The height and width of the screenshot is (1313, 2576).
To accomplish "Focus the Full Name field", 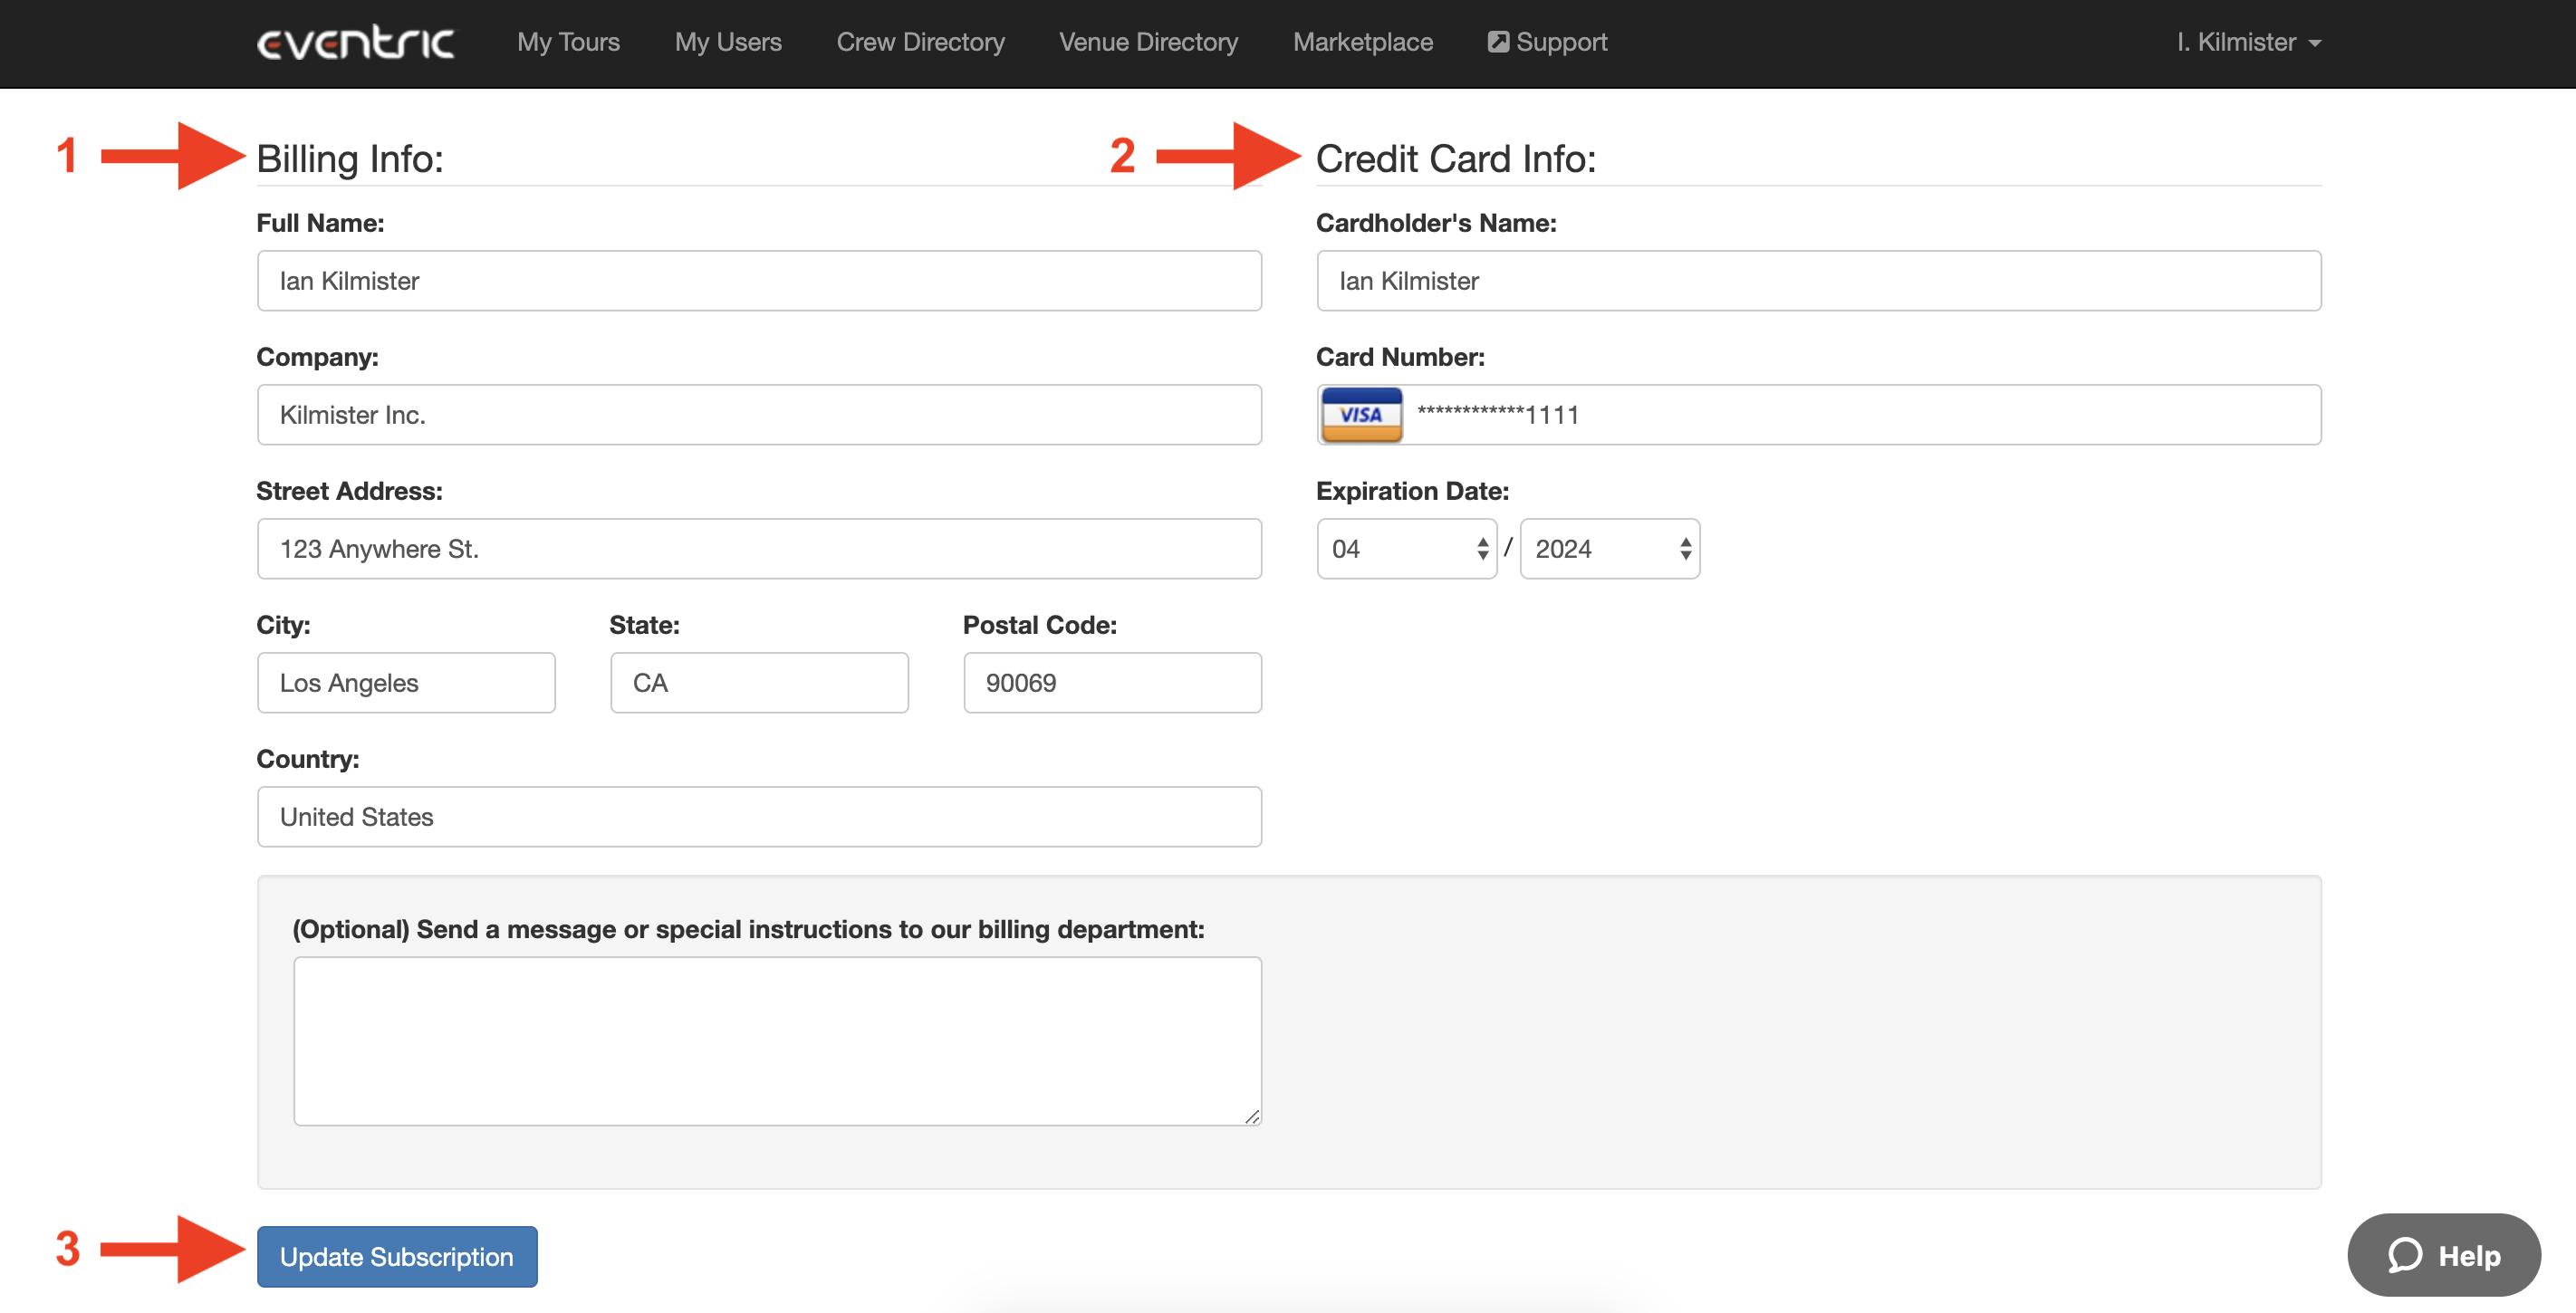I will [759, 281].
